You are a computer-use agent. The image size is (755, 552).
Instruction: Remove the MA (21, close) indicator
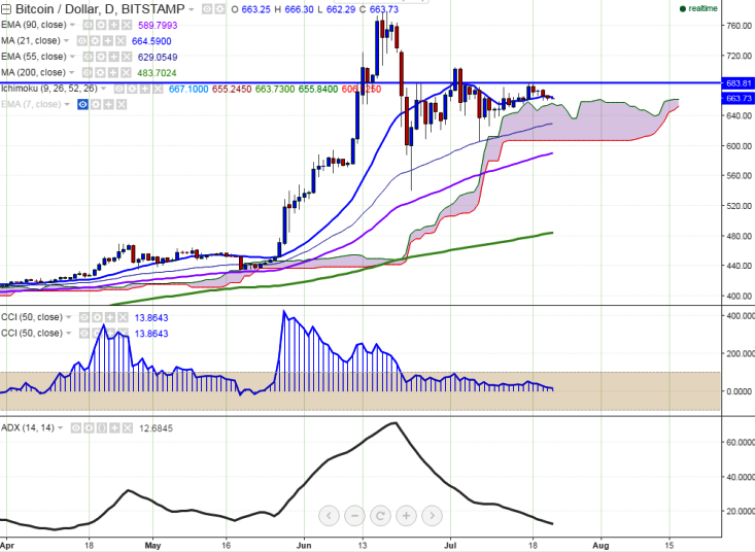pos(120,41)
